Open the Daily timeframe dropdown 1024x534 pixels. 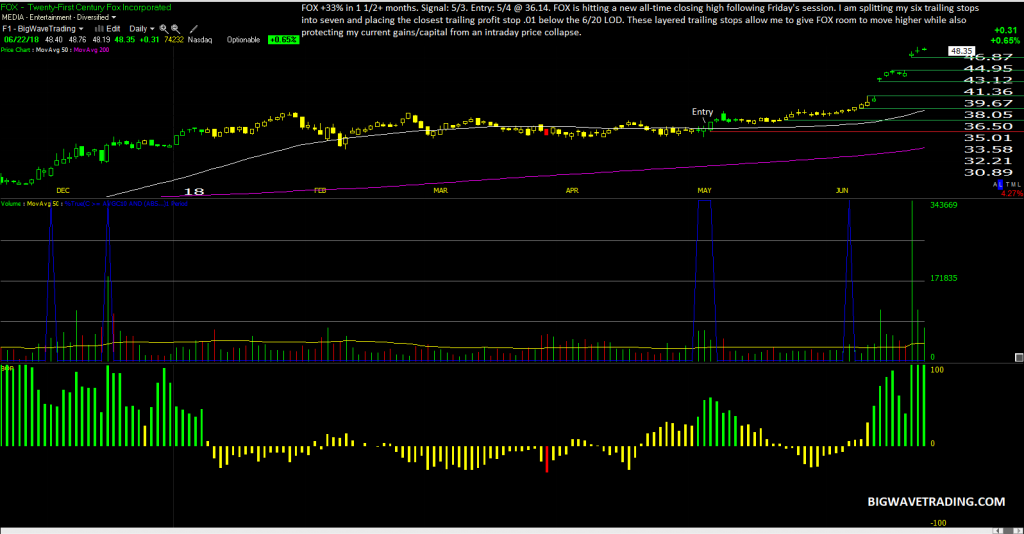142,29
